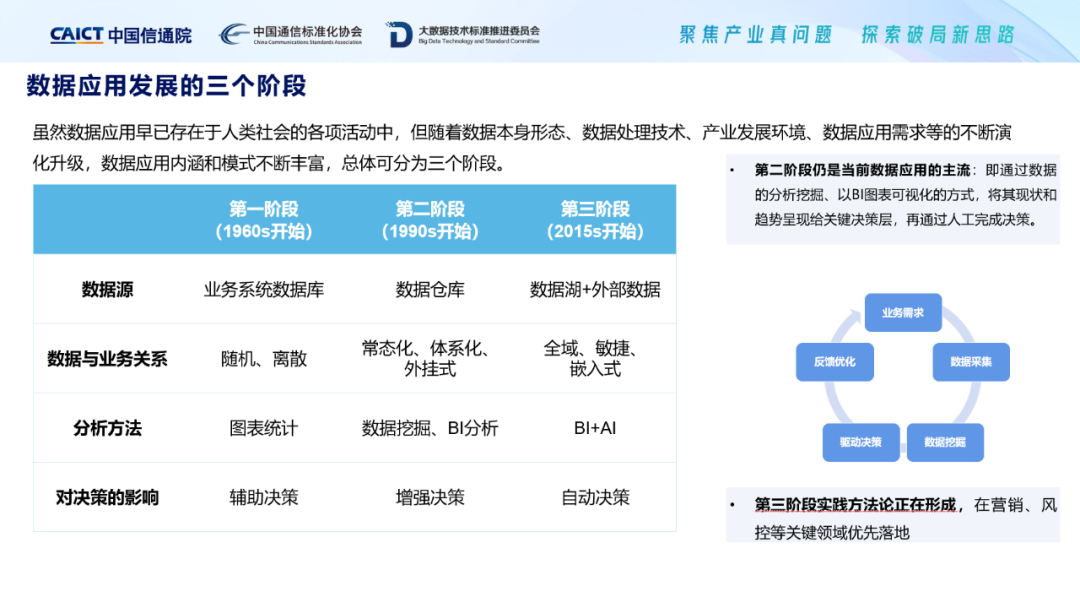Select the 数据与业务关系 row label

(x=107, y=359)
